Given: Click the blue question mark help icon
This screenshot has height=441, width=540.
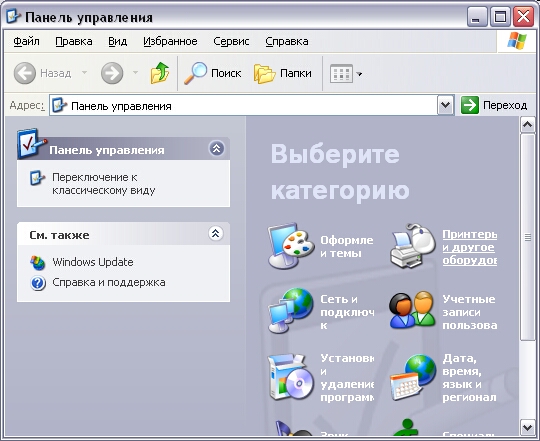Looking at the screenshot, I should (38, 283).
